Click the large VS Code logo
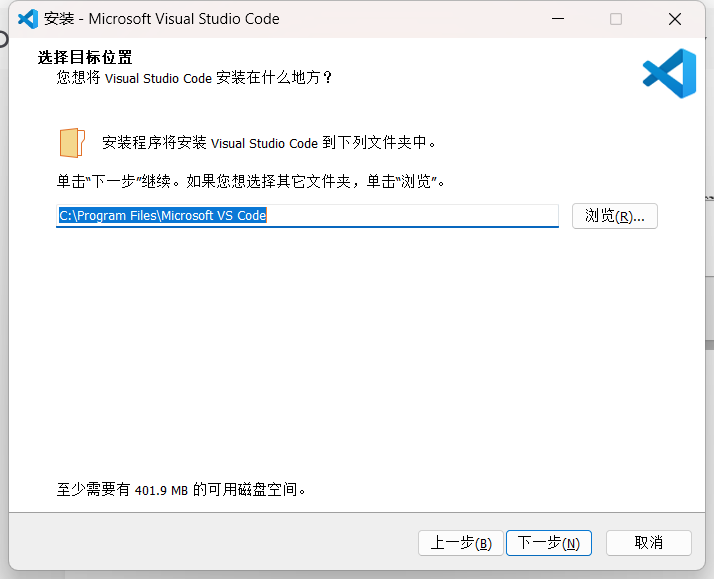 tap(669, 73)
